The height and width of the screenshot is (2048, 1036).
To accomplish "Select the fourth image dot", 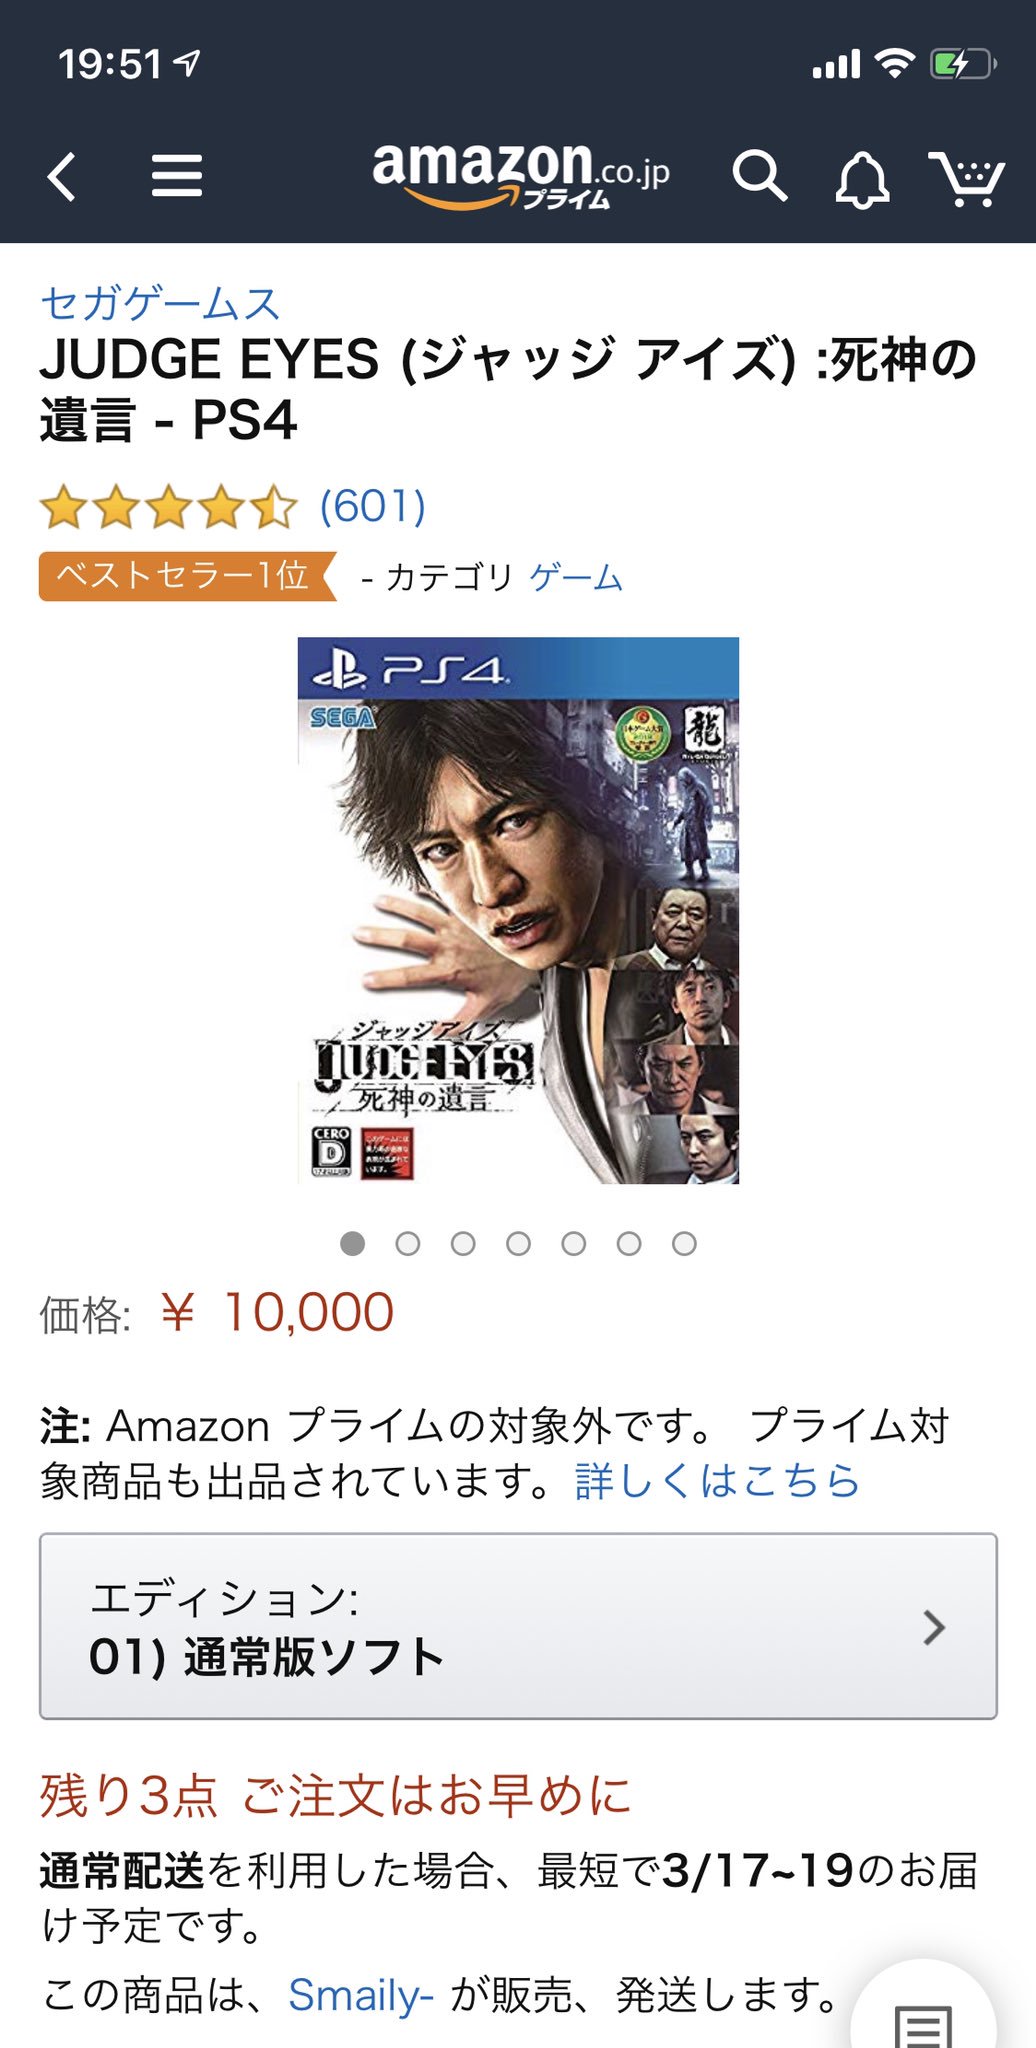I will click(518, 1243).
